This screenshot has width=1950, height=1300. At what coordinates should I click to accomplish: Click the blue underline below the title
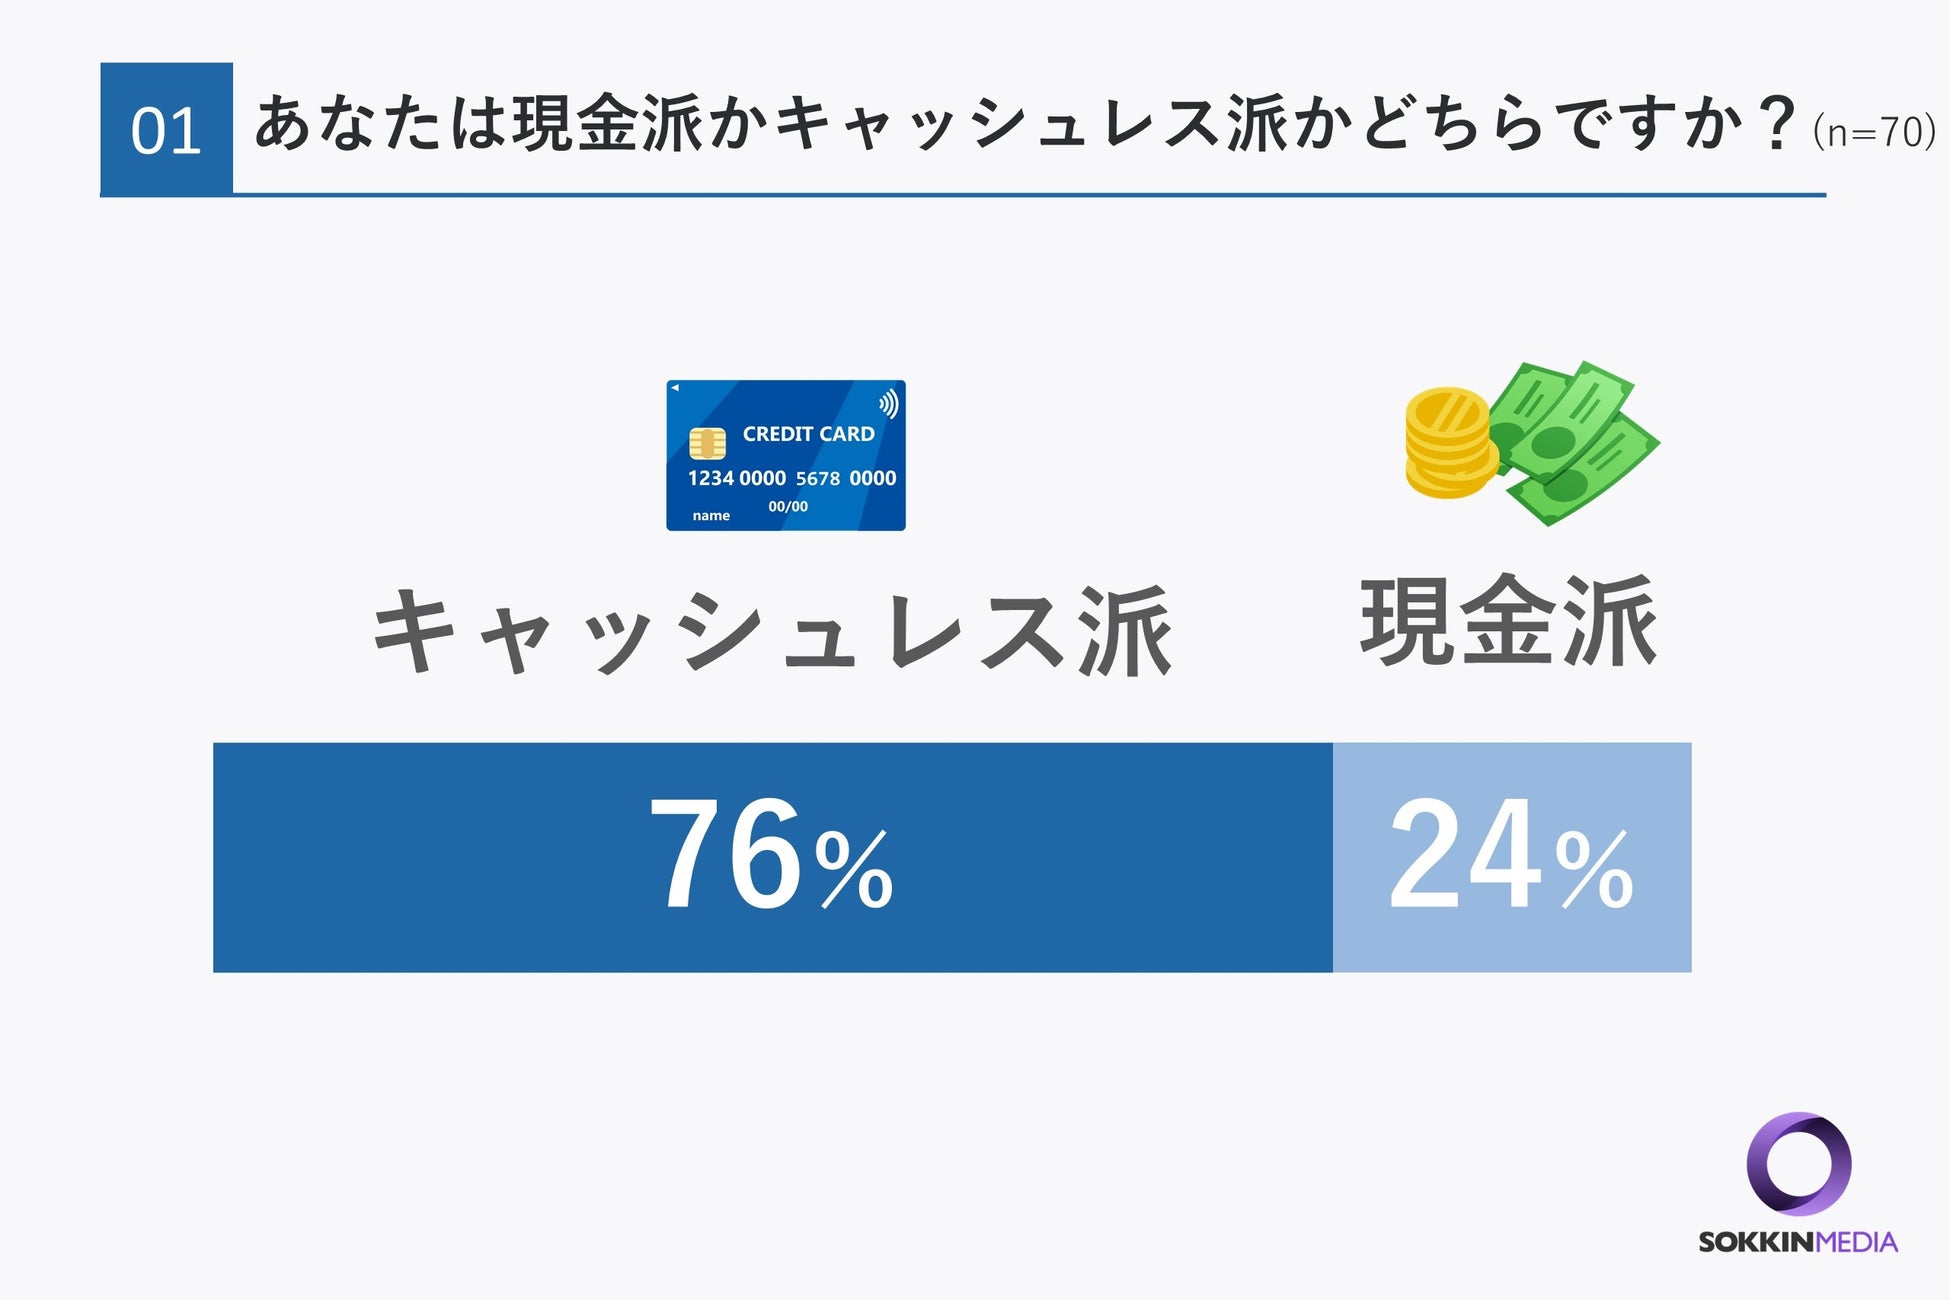[x=963, y=195]
